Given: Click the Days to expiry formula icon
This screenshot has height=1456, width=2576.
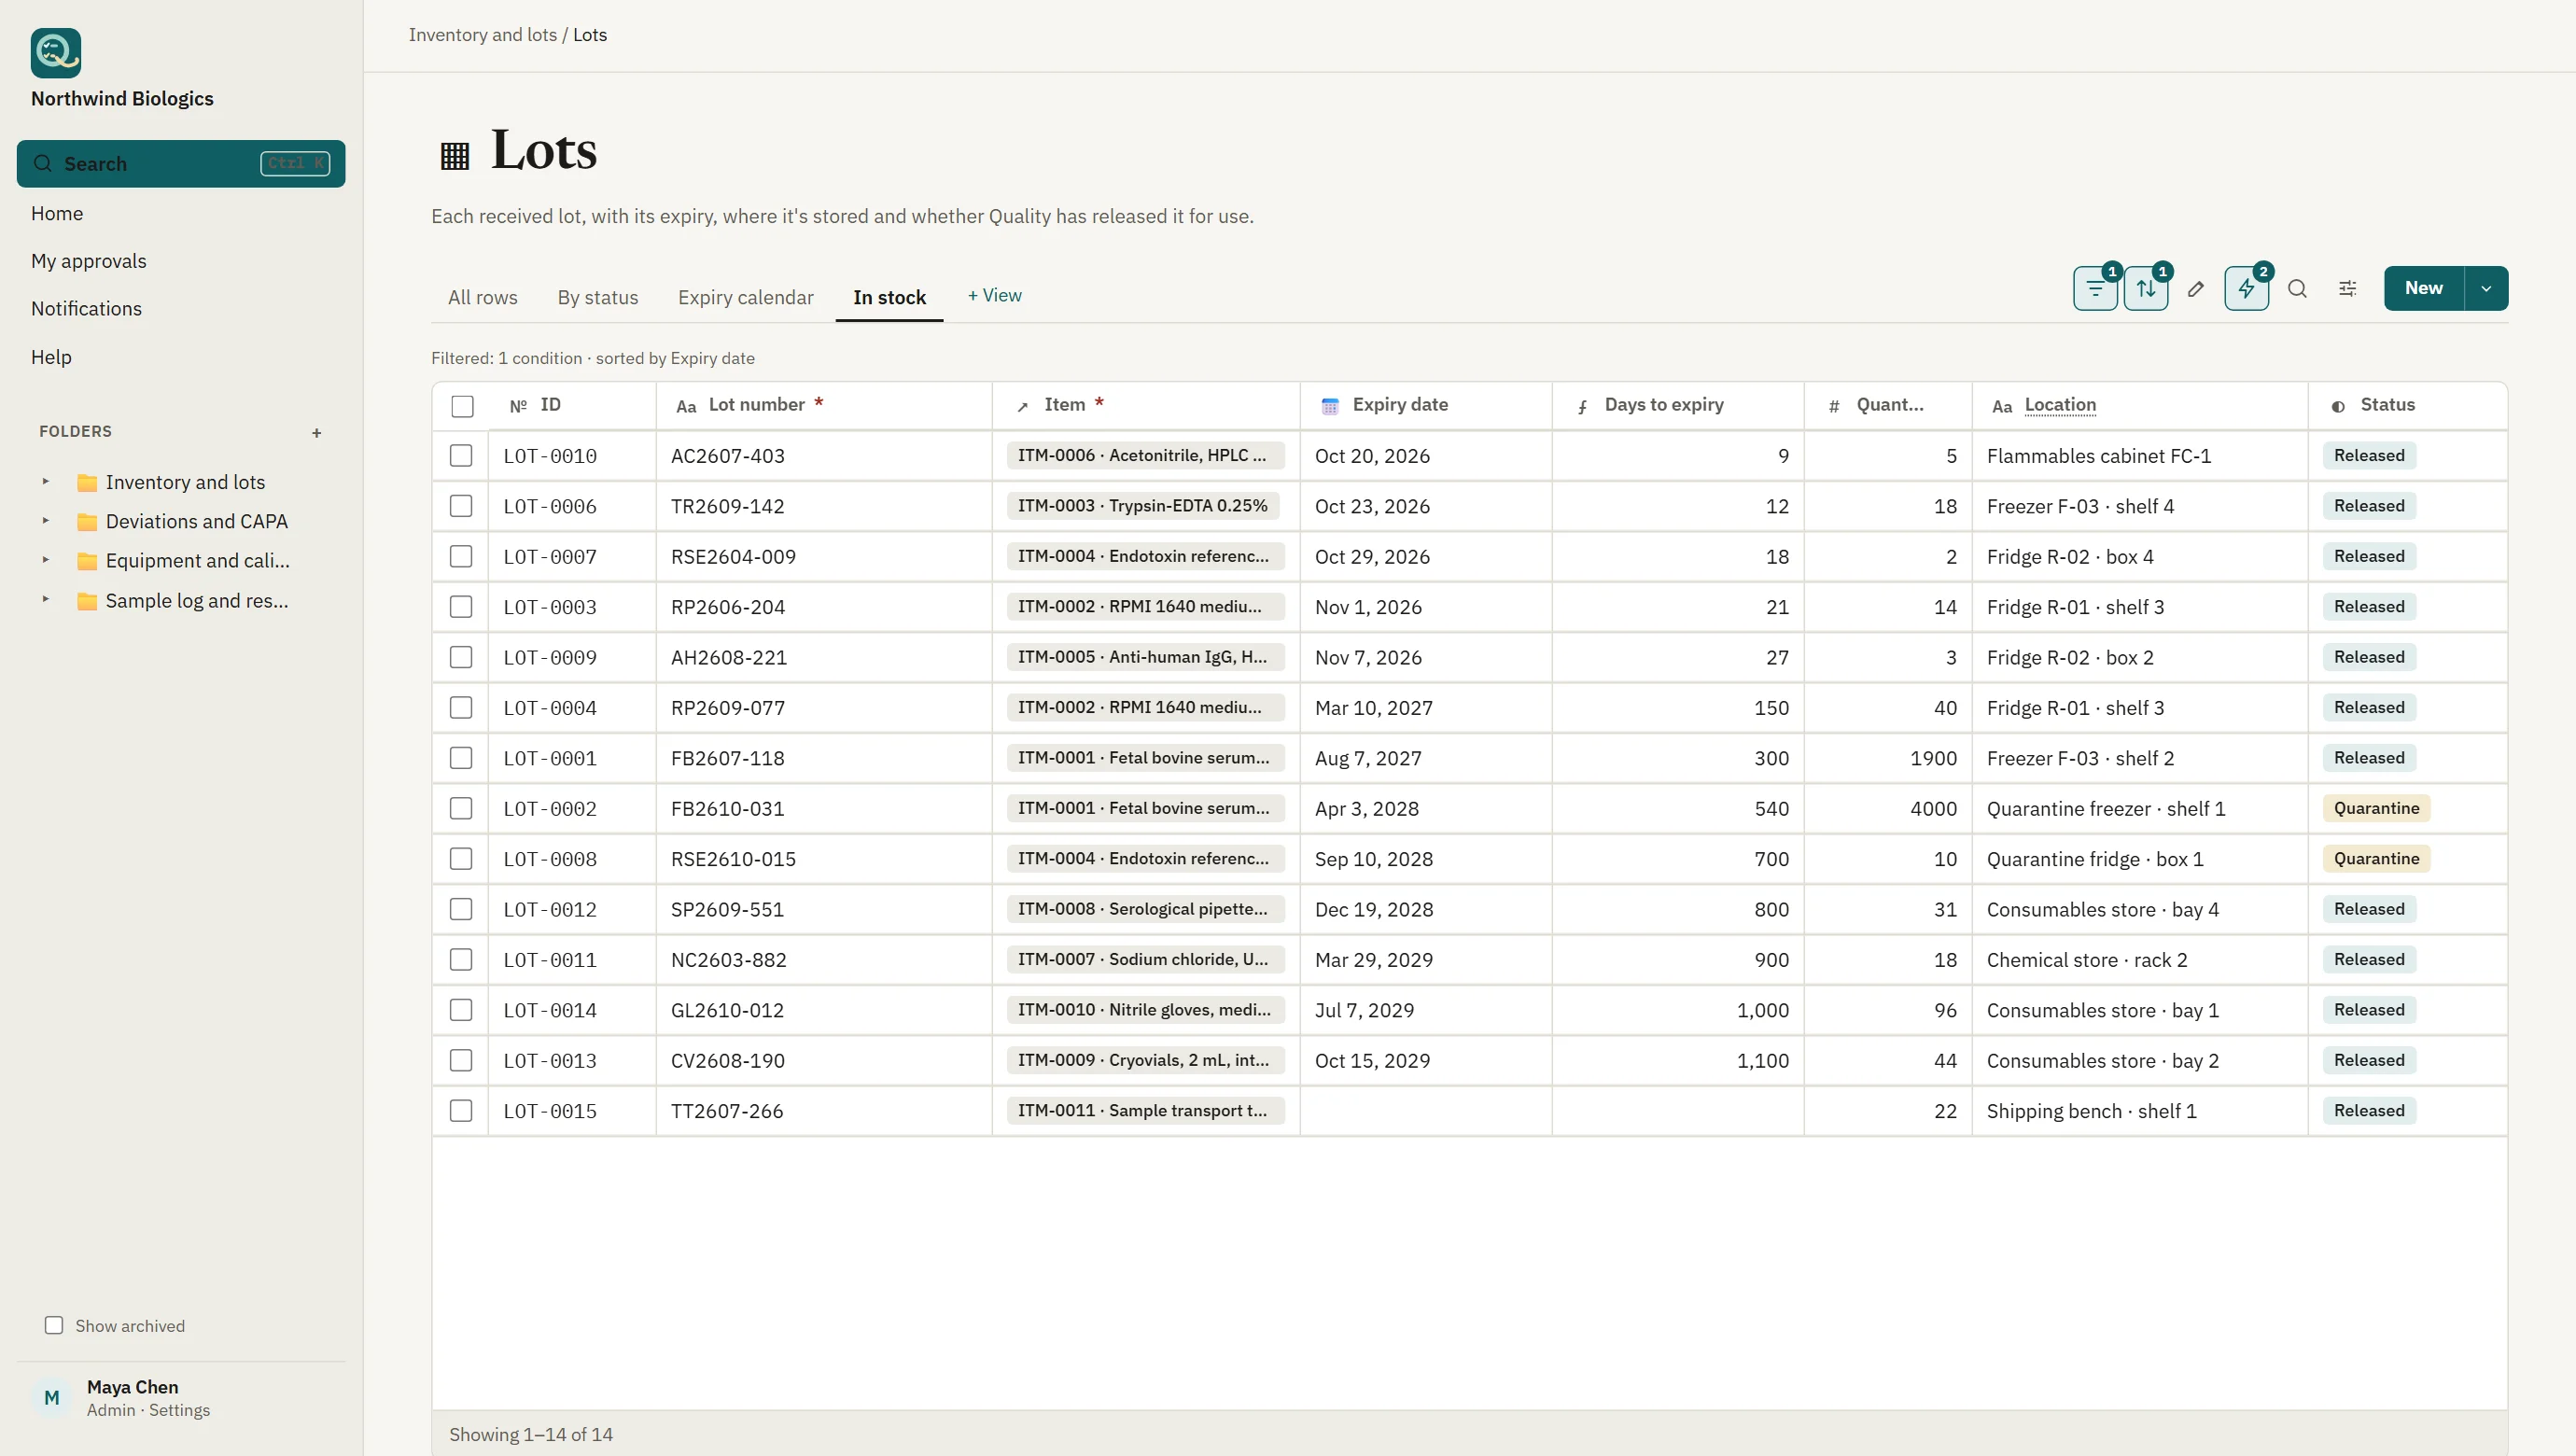Looking at the screenshot, I should click(1582, 406).
